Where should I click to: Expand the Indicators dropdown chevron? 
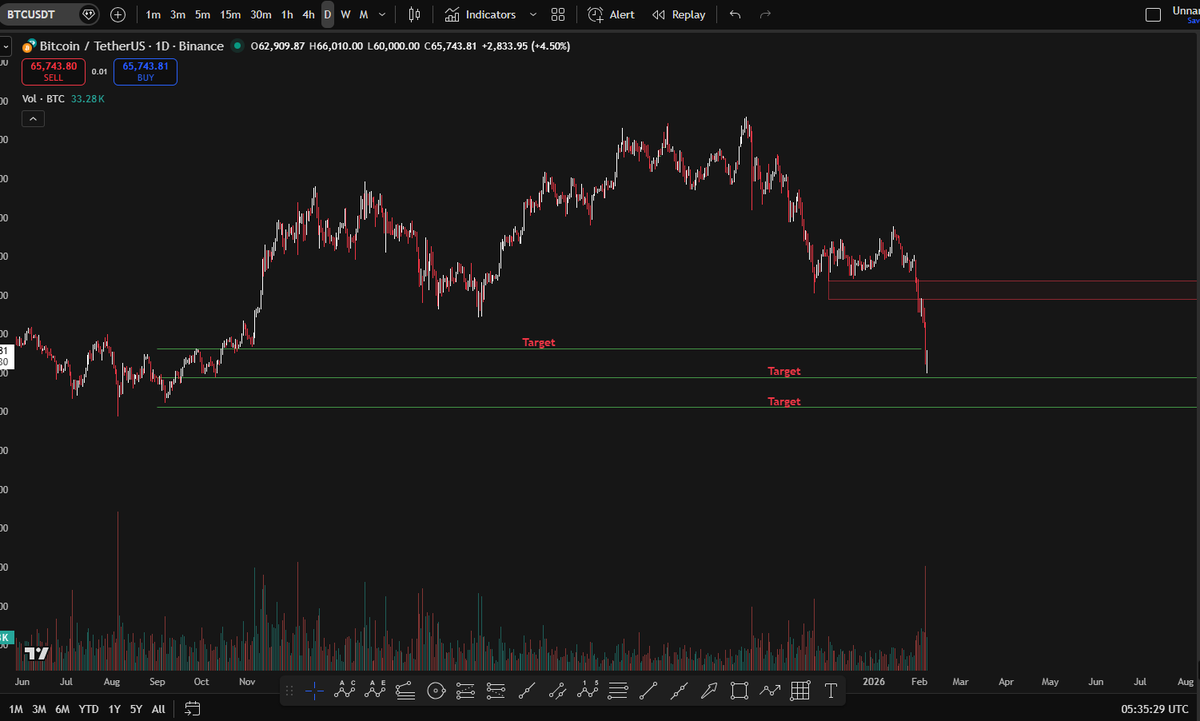[533, 14]
